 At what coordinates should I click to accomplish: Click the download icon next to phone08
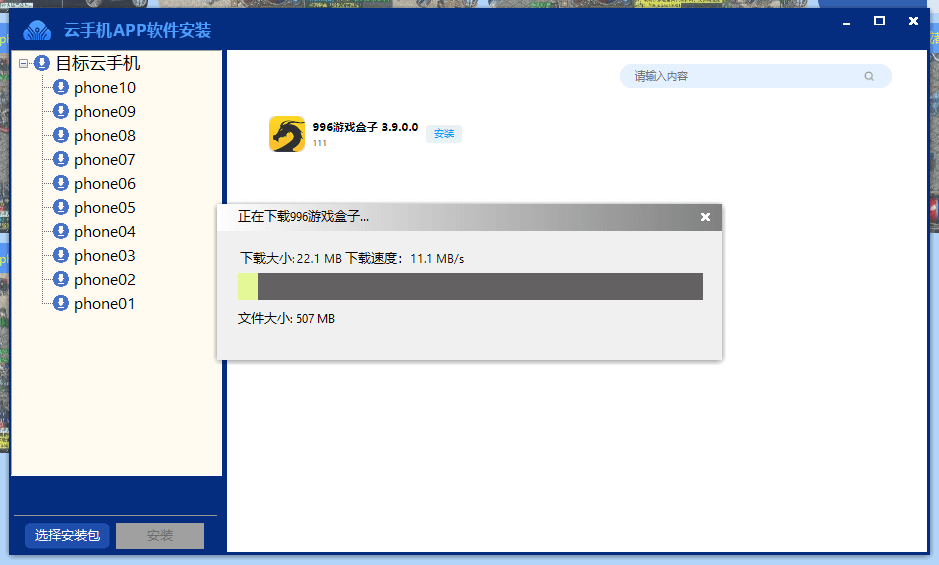click(x=60, y=135)
